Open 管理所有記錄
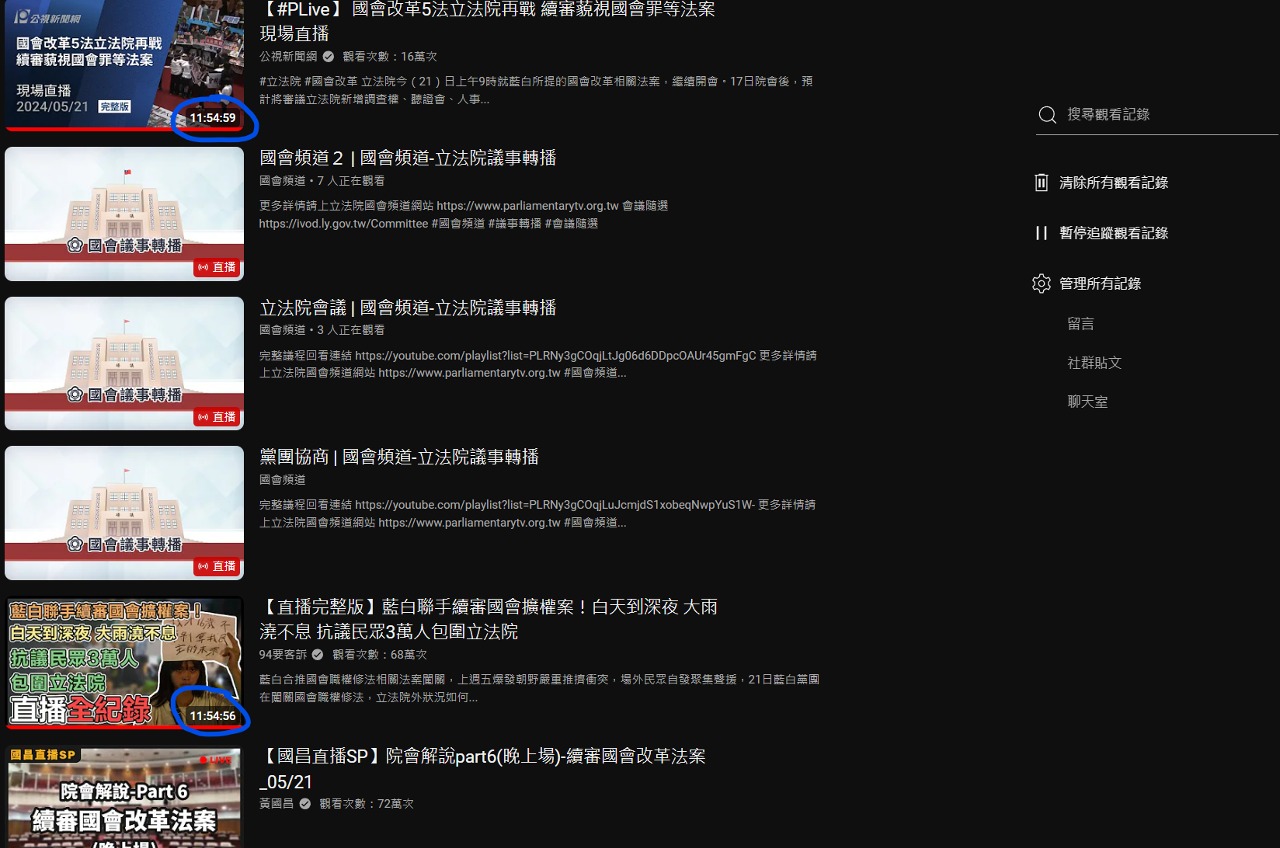Screen dimensions: 1280x848 pos(1100,284)
